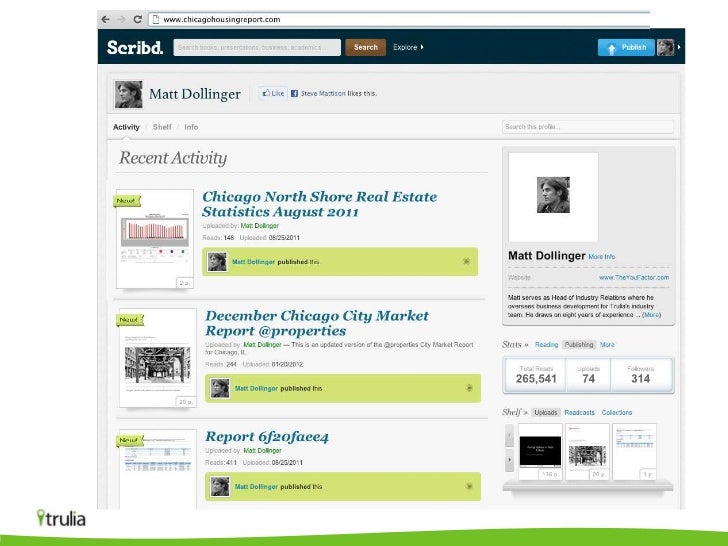Expand the bio with the (More) link
The image size is (728, 546).
(651, 315)
